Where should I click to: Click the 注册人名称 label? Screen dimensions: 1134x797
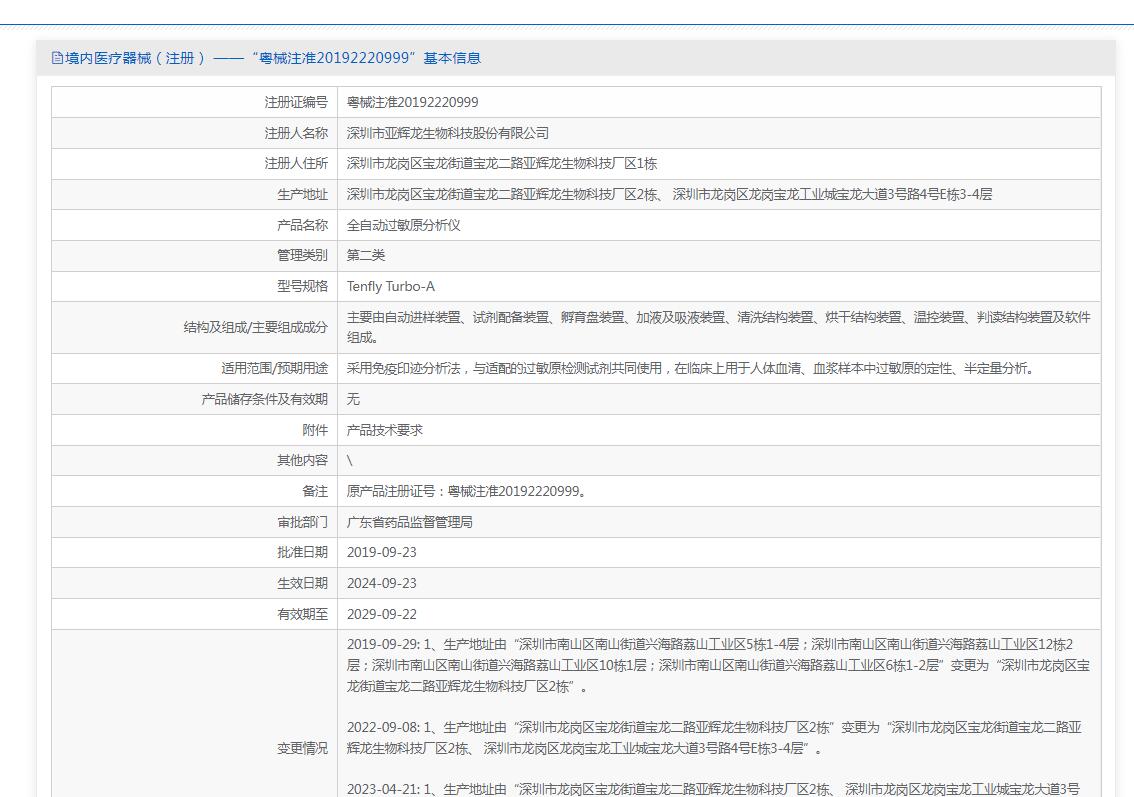[296, 133]
